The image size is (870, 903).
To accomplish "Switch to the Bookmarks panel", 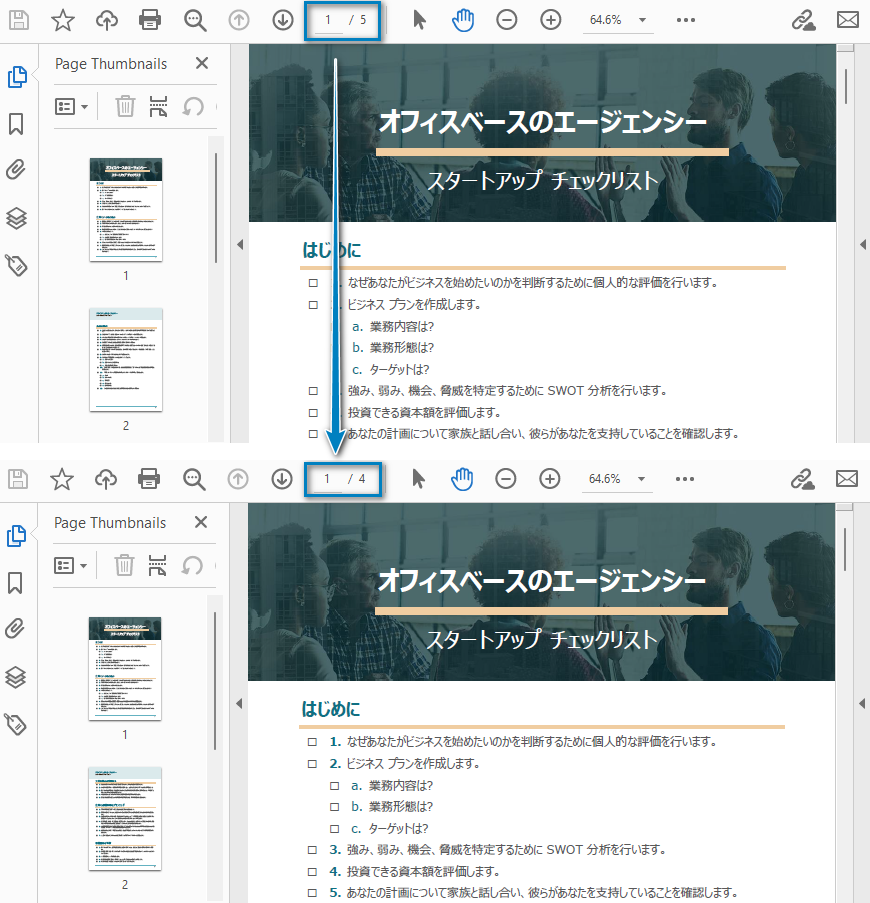I will [x=18, y=121].
